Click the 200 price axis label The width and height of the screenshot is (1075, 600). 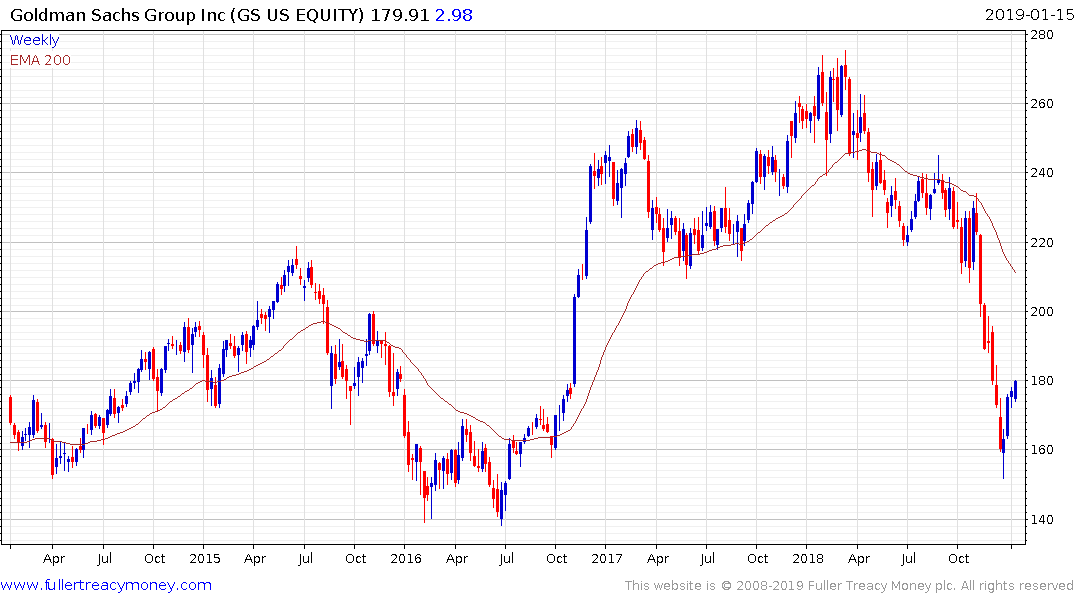click(1041, 311)
